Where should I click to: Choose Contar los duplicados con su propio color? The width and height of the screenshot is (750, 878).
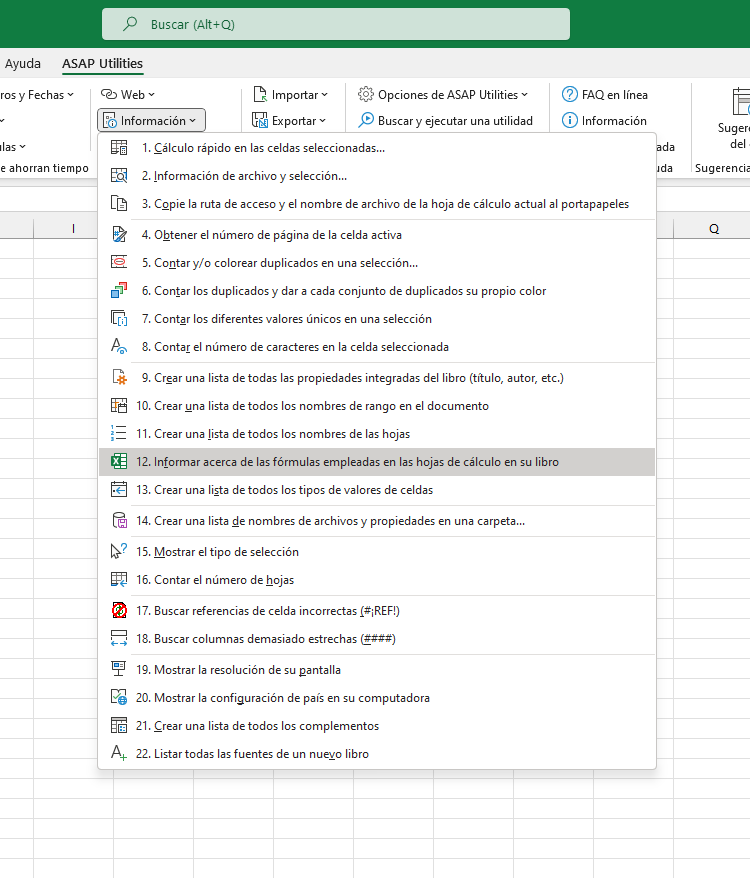(x=377, y=291)
